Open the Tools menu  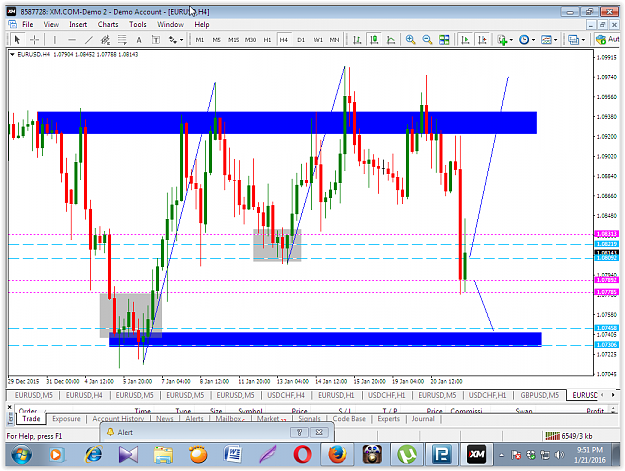(x=138, y=24)
